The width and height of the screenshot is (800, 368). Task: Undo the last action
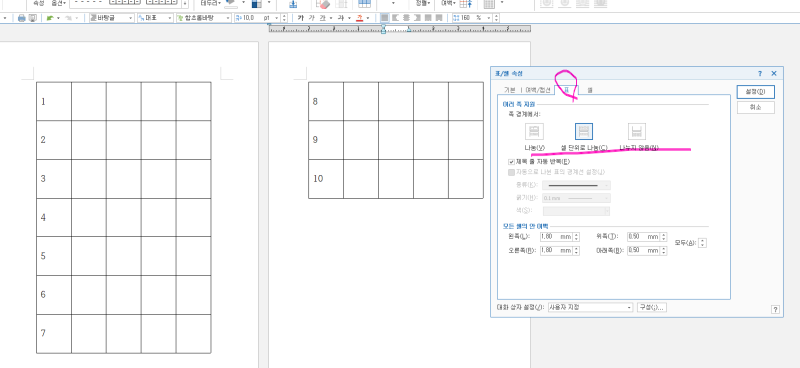click(50, 18)
